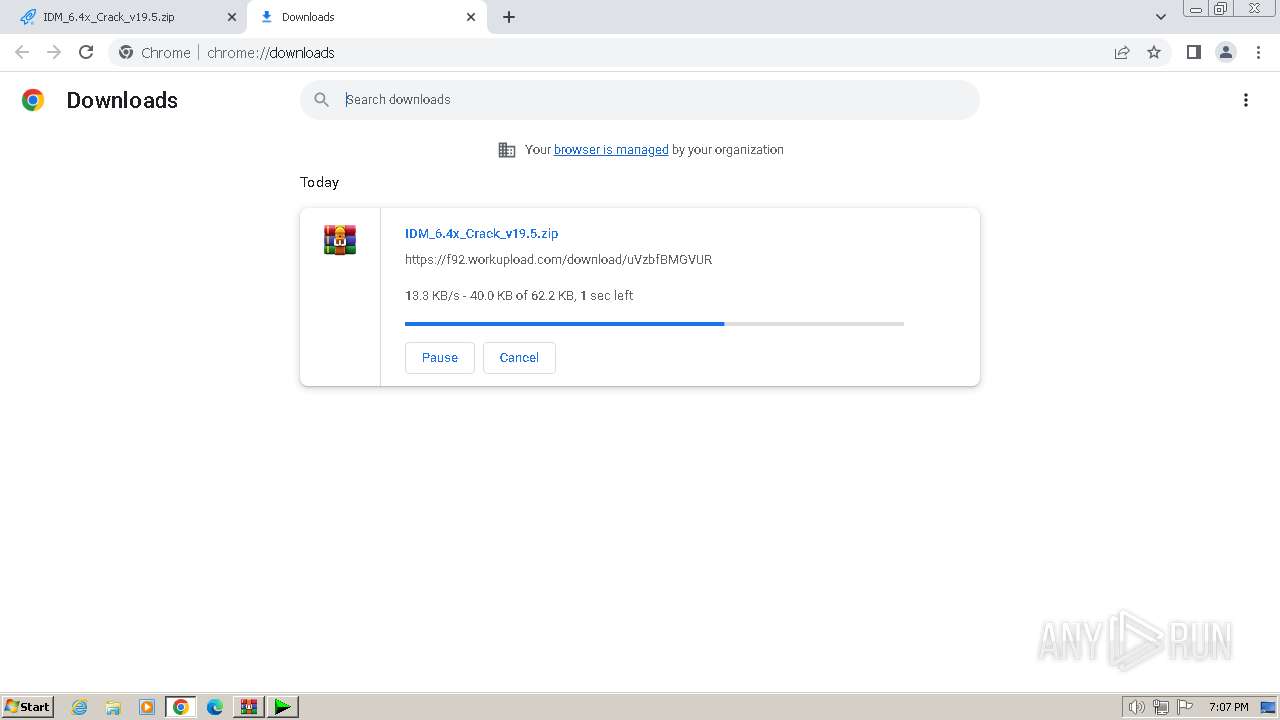
Task: Go forward using the browser forward arrow
Action: coord(54,52)
